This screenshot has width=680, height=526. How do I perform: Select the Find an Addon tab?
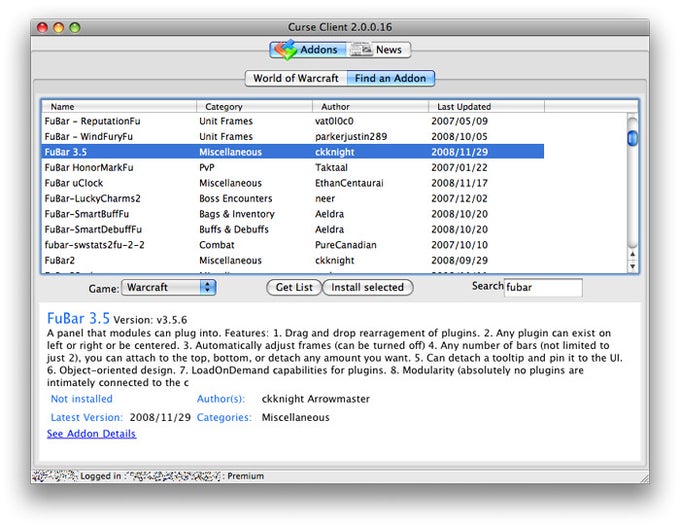click(390, 78)
